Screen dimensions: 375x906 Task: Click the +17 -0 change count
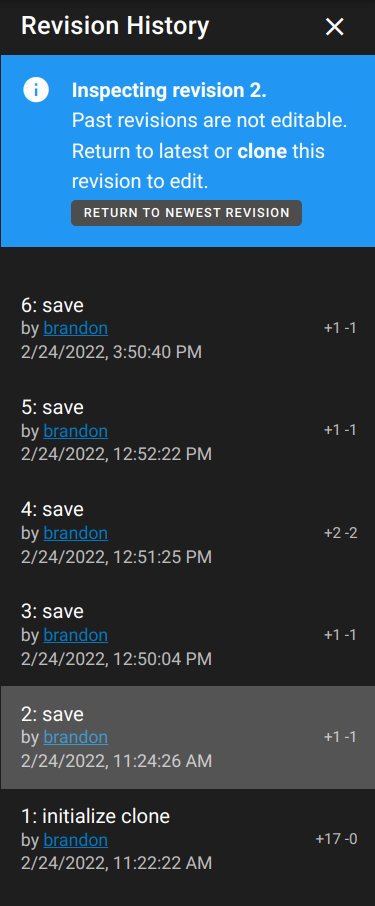(336, 839)
